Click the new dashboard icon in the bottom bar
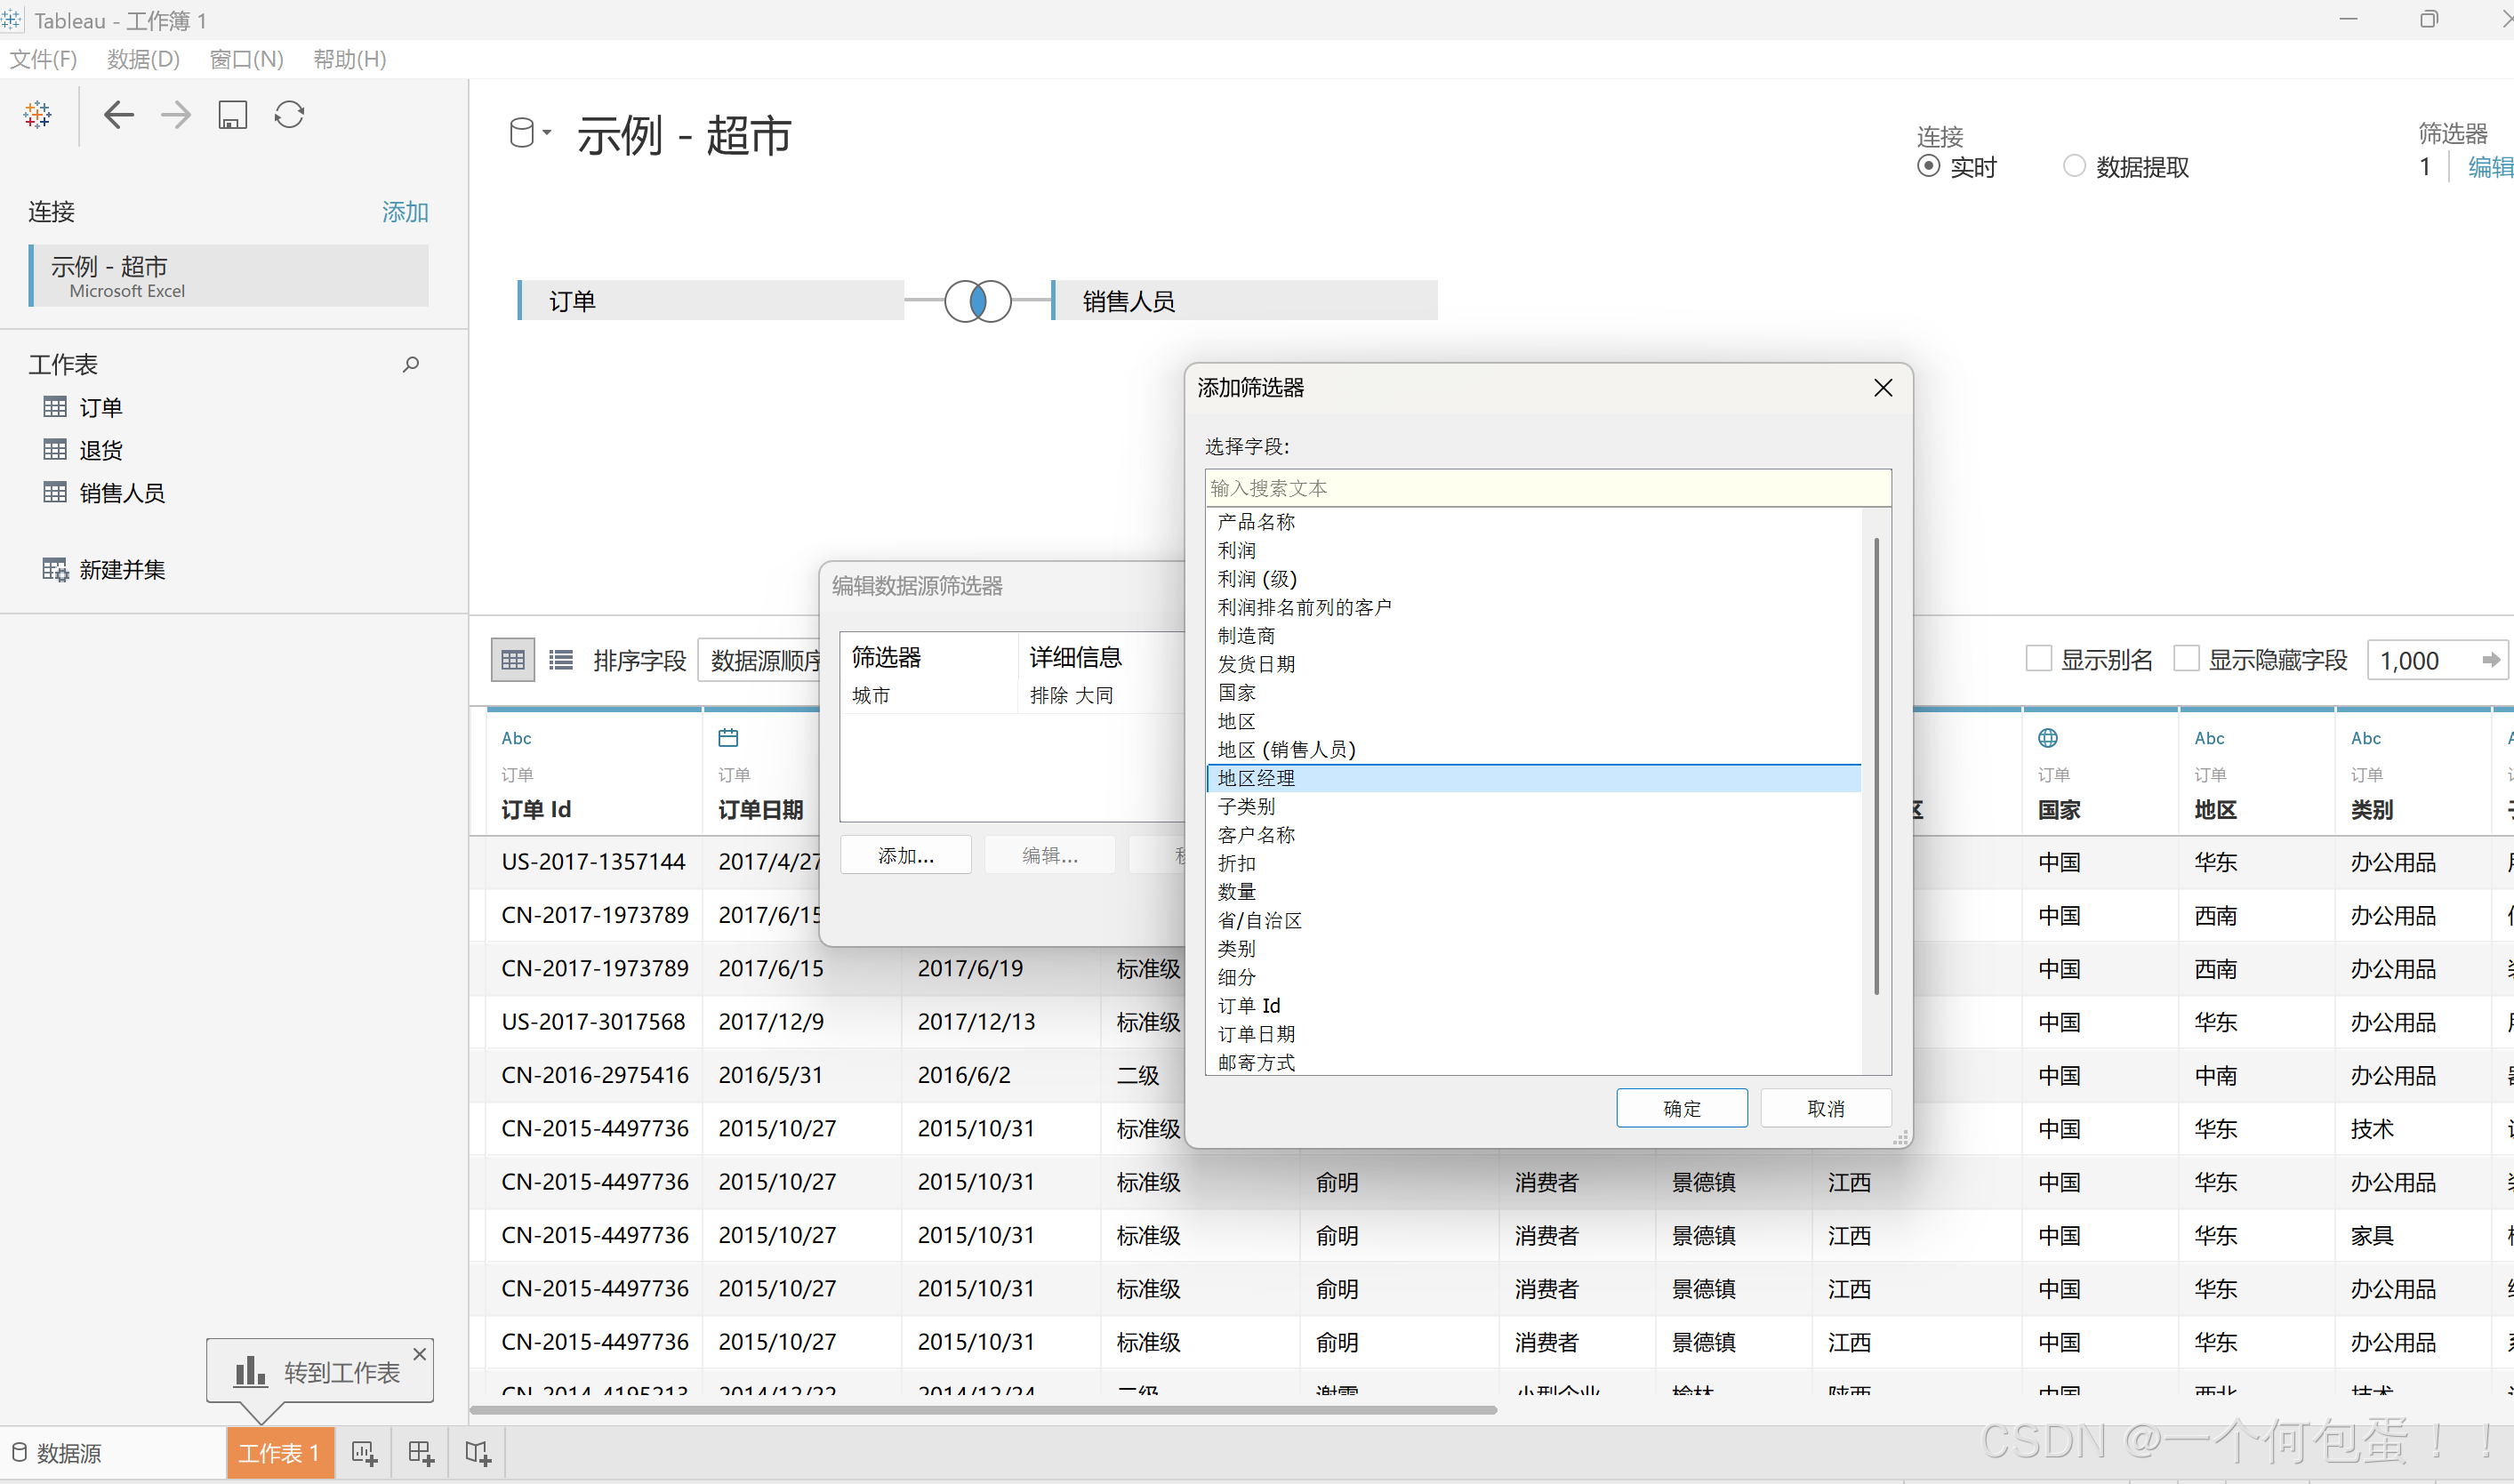The width and height of the screenshot is (2514, 1484). [x=421, y=1453]
